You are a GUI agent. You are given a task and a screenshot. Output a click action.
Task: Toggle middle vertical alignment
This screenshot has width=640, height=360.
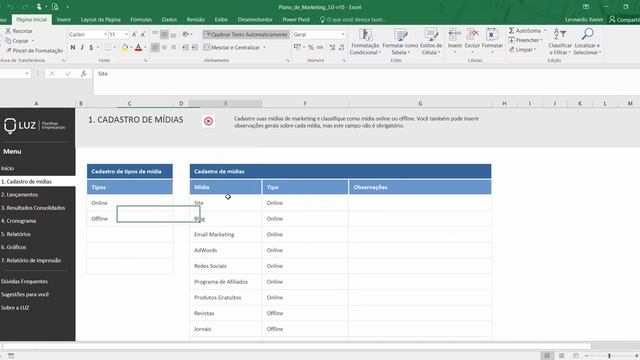[164, 35]
